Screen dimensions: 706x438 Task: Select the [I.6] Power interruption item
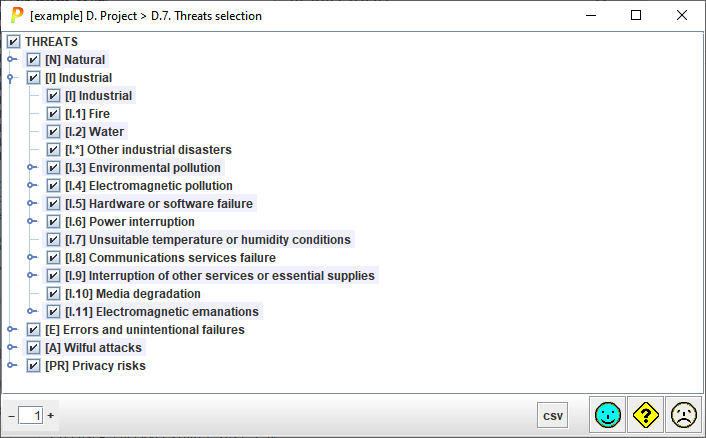[130, 222]
